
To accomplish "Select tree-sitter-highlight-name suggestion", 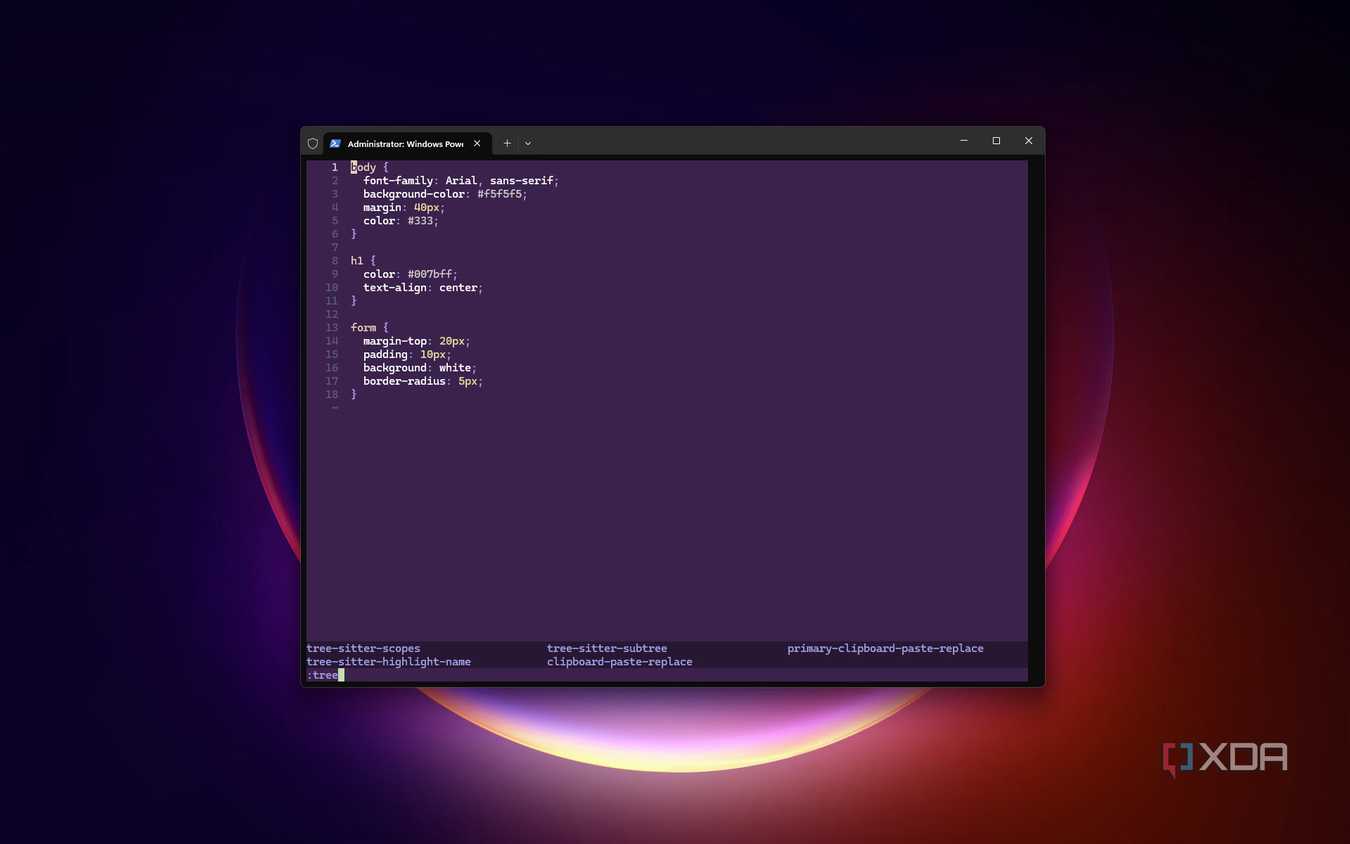I will pyautogui.click(x=389, y=662).
